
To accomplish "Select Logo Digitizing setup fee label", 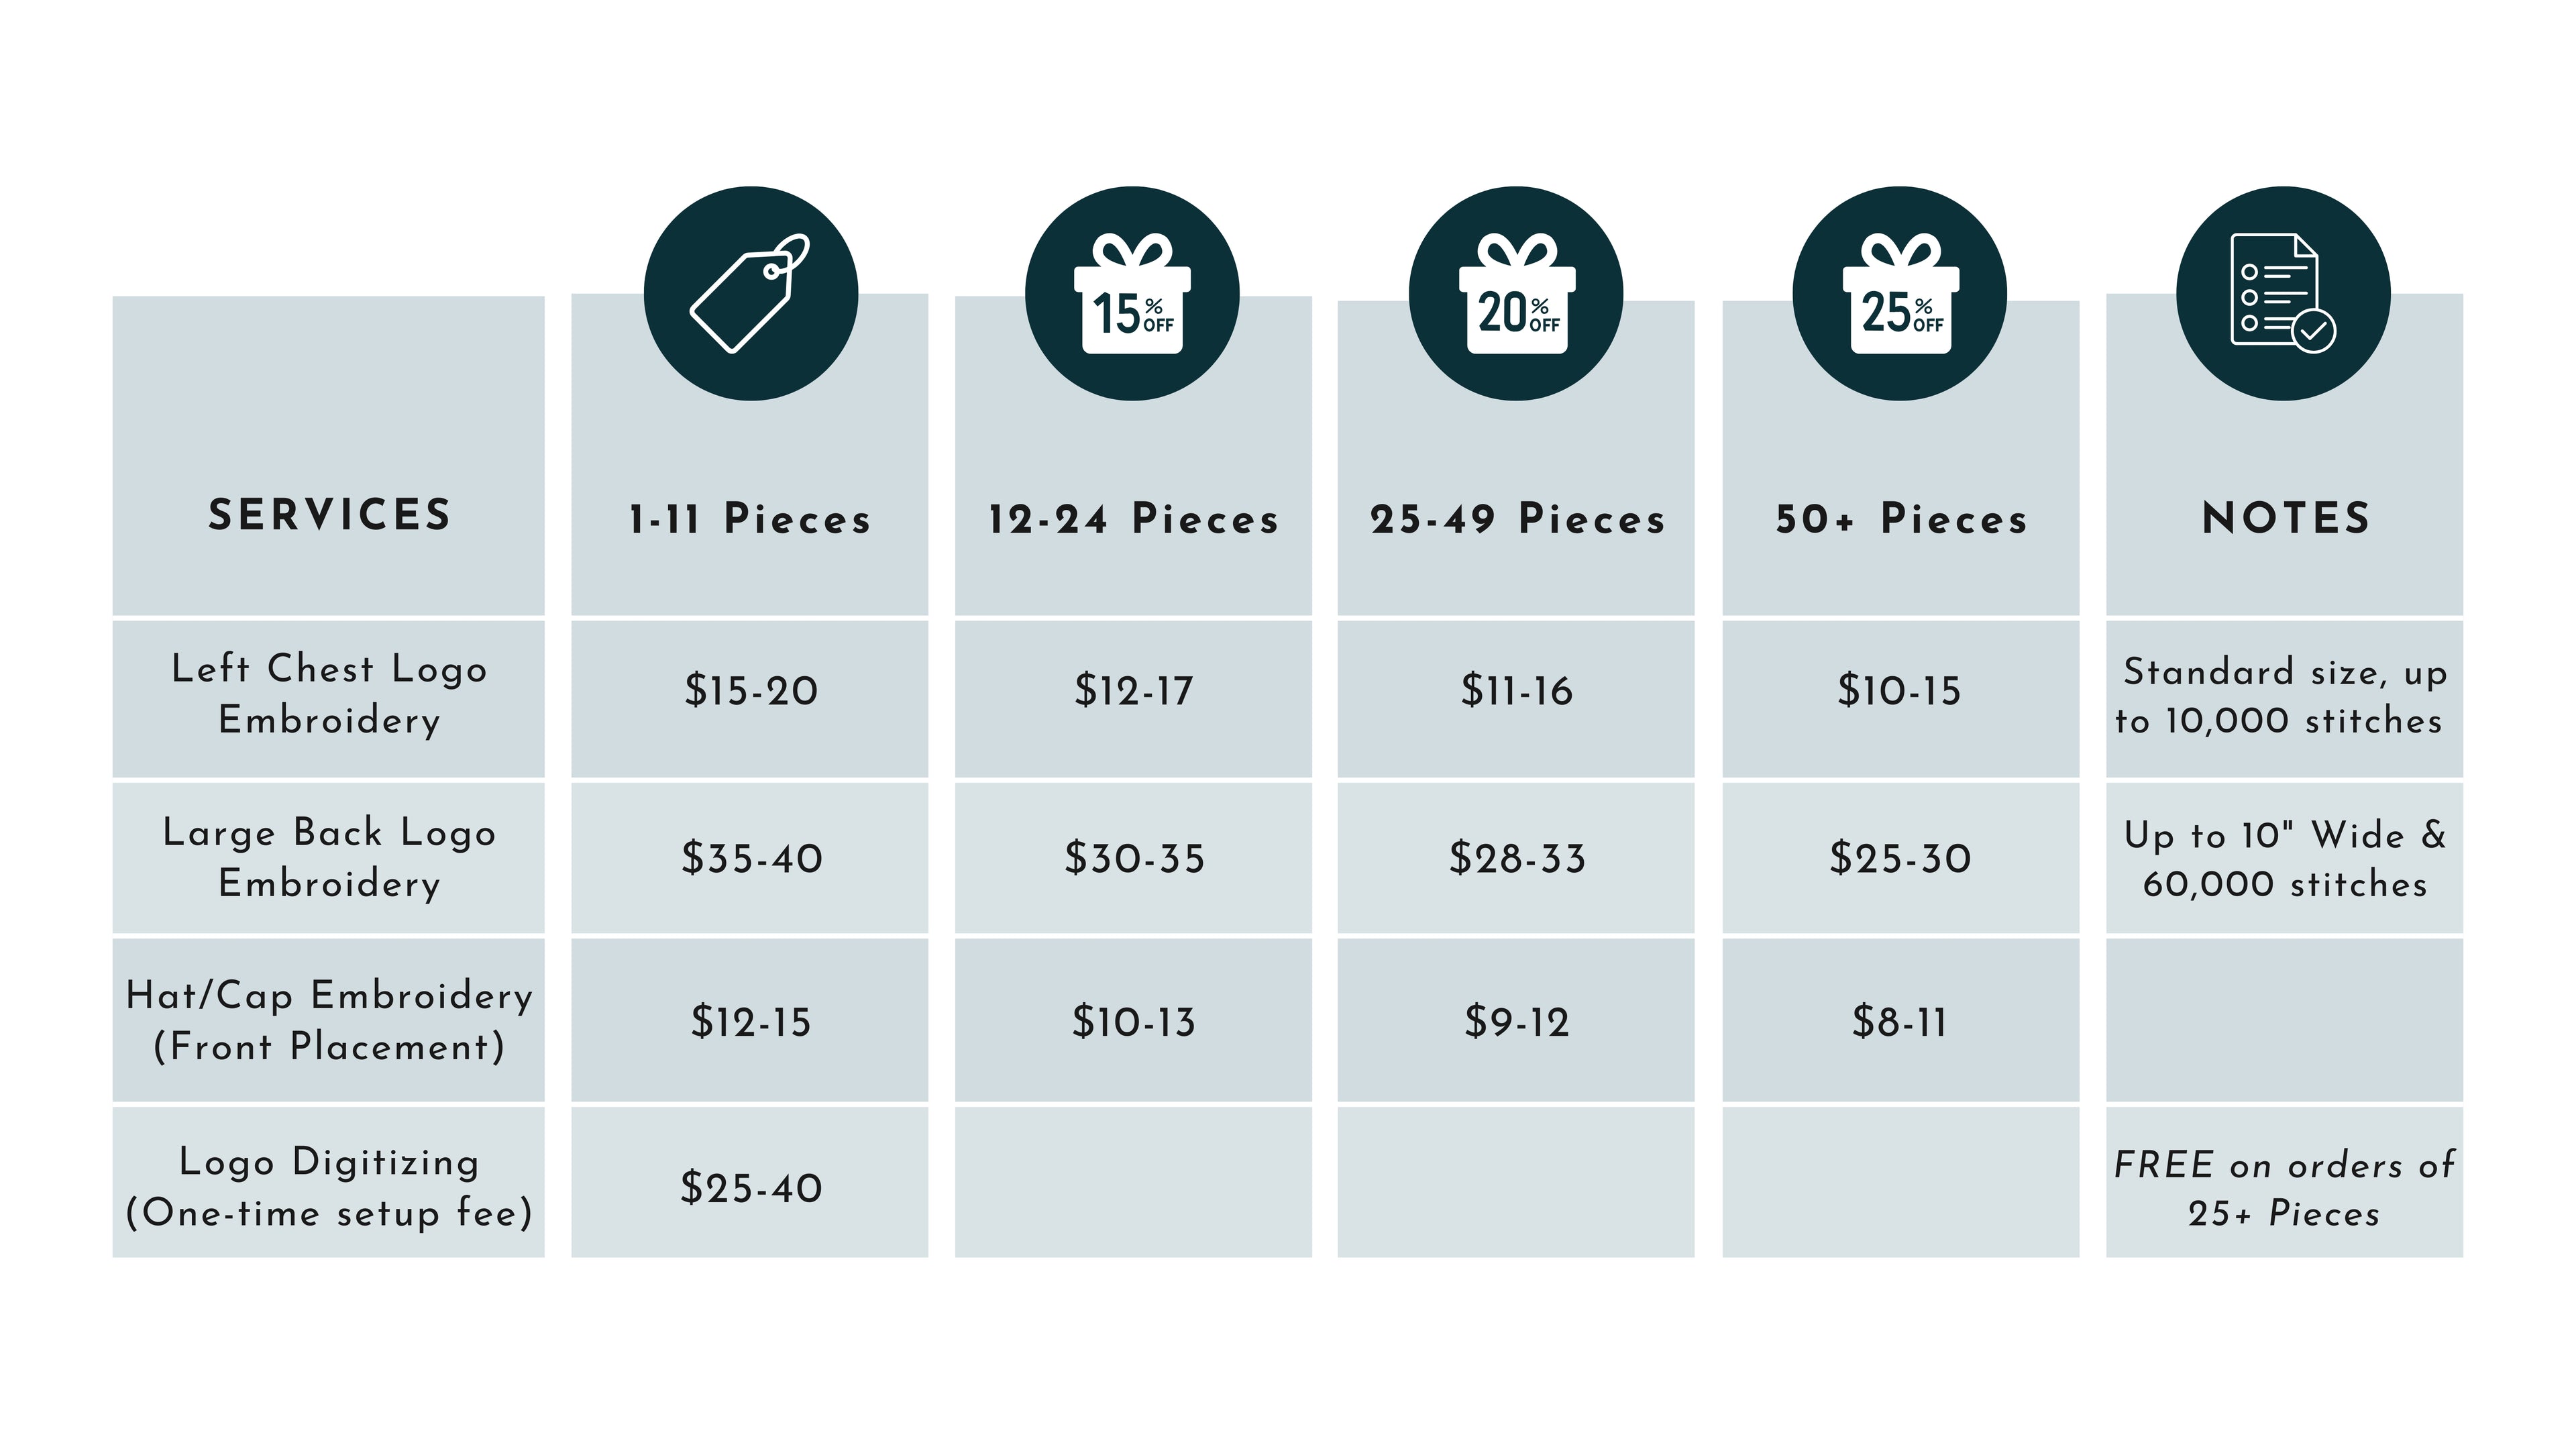I will click(x=329, y=1187).
